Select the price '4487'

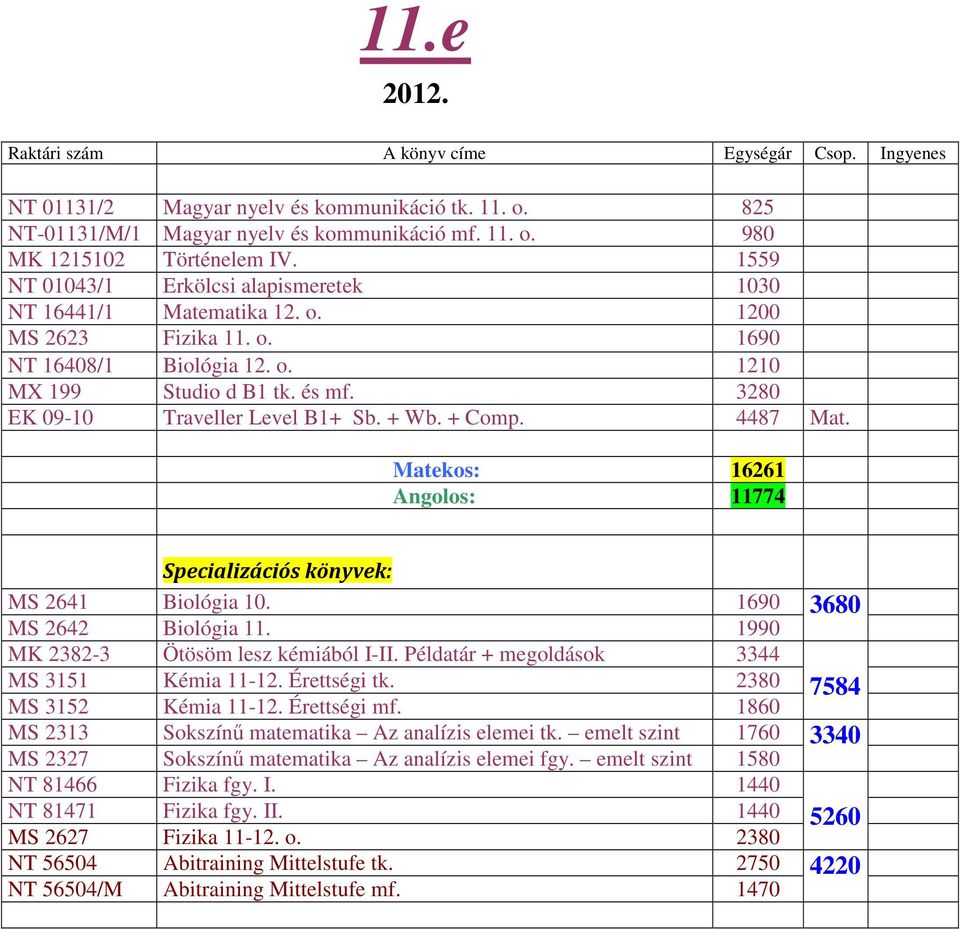point(758,418)
